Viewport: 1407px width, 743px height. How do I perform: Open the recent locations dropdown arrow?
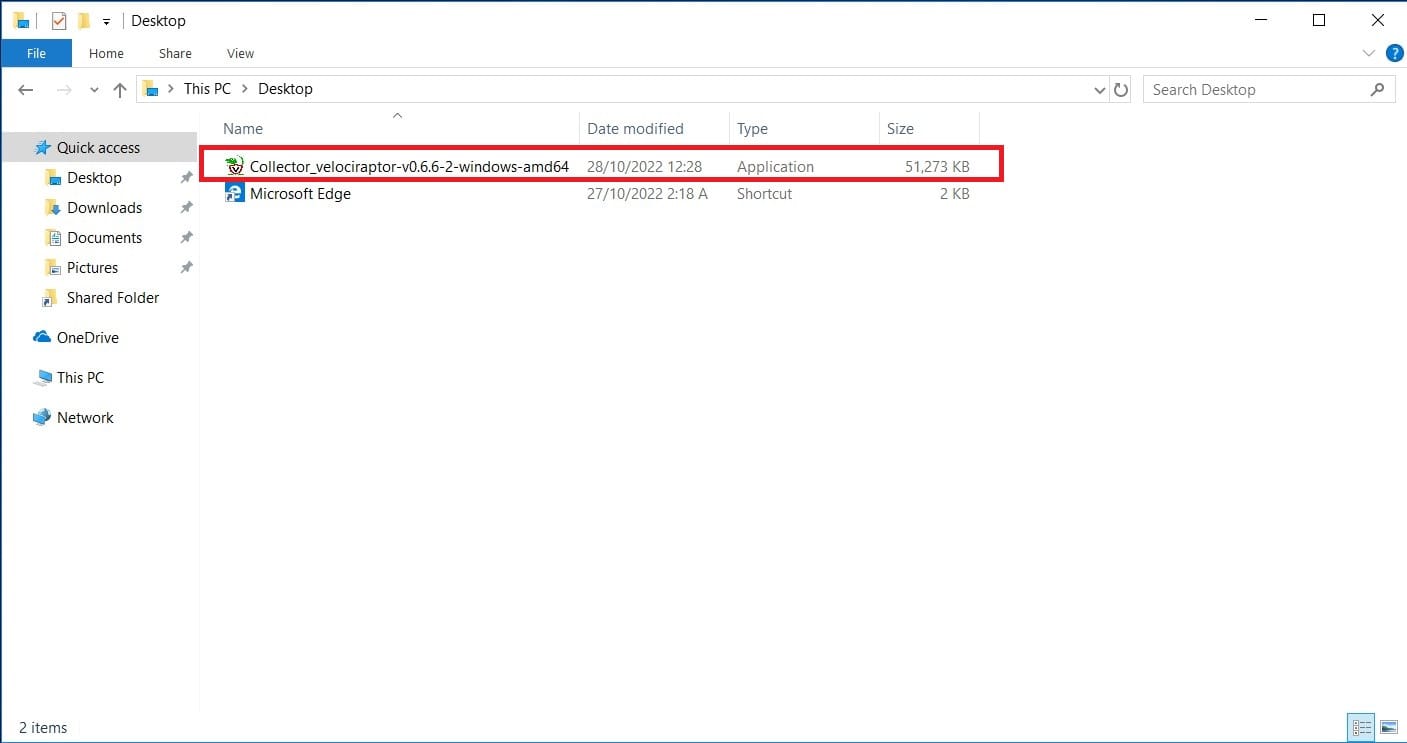94,90
